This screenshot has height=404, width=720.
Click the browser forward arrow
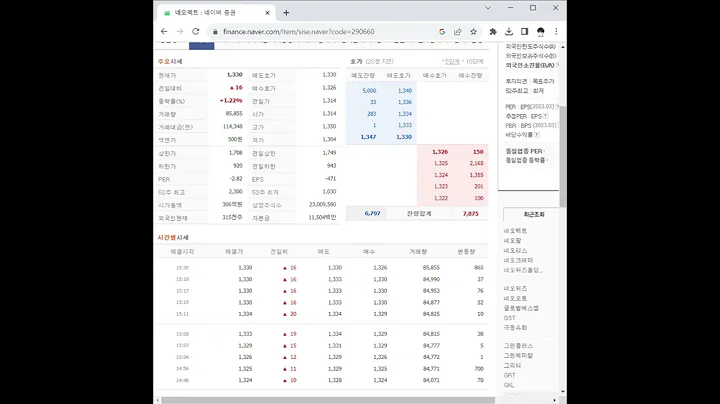180,31
